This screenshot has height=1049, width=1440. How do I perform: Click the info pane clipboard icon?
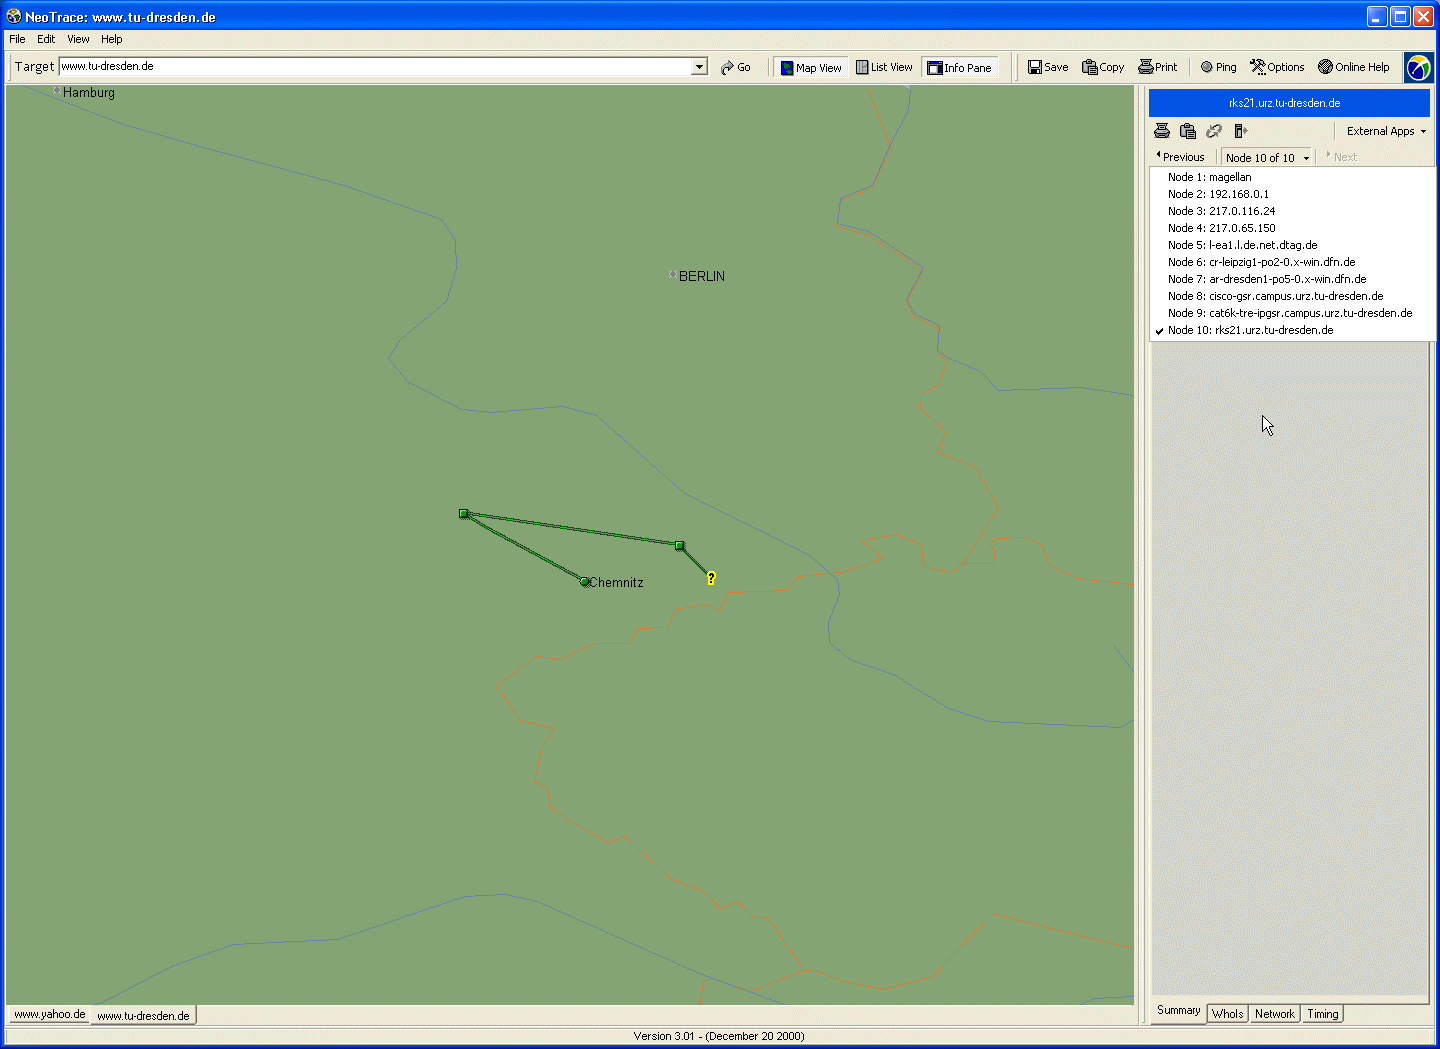coord(1188,131)
